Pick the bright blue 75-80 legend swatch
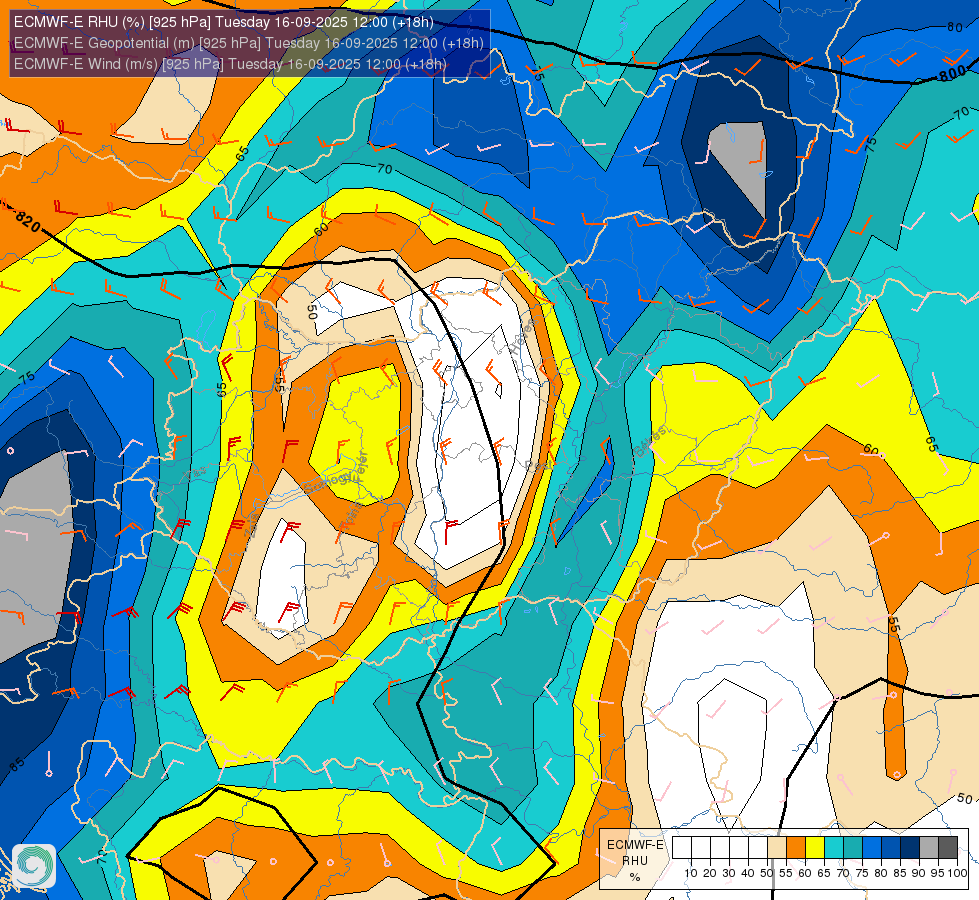Screen dimensions: 979x900 coord(872,848)
